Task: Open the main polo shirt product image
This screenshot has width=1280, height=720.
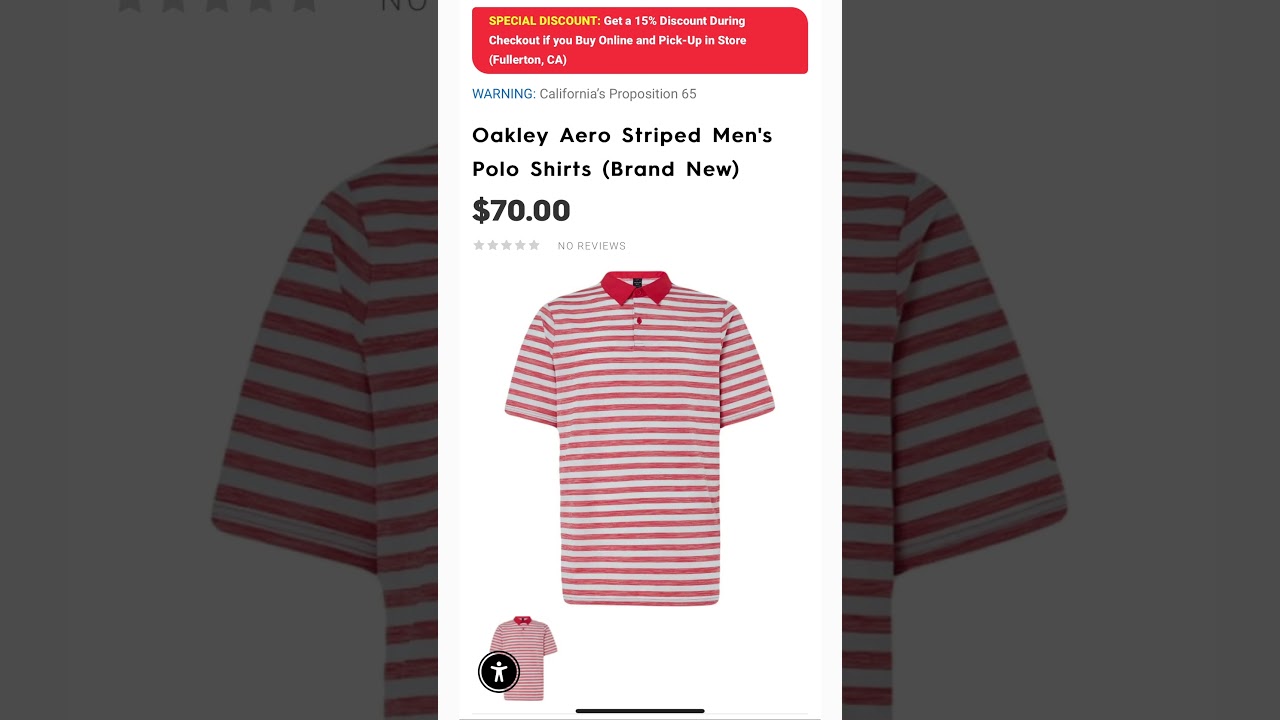Action: [640, 438]
